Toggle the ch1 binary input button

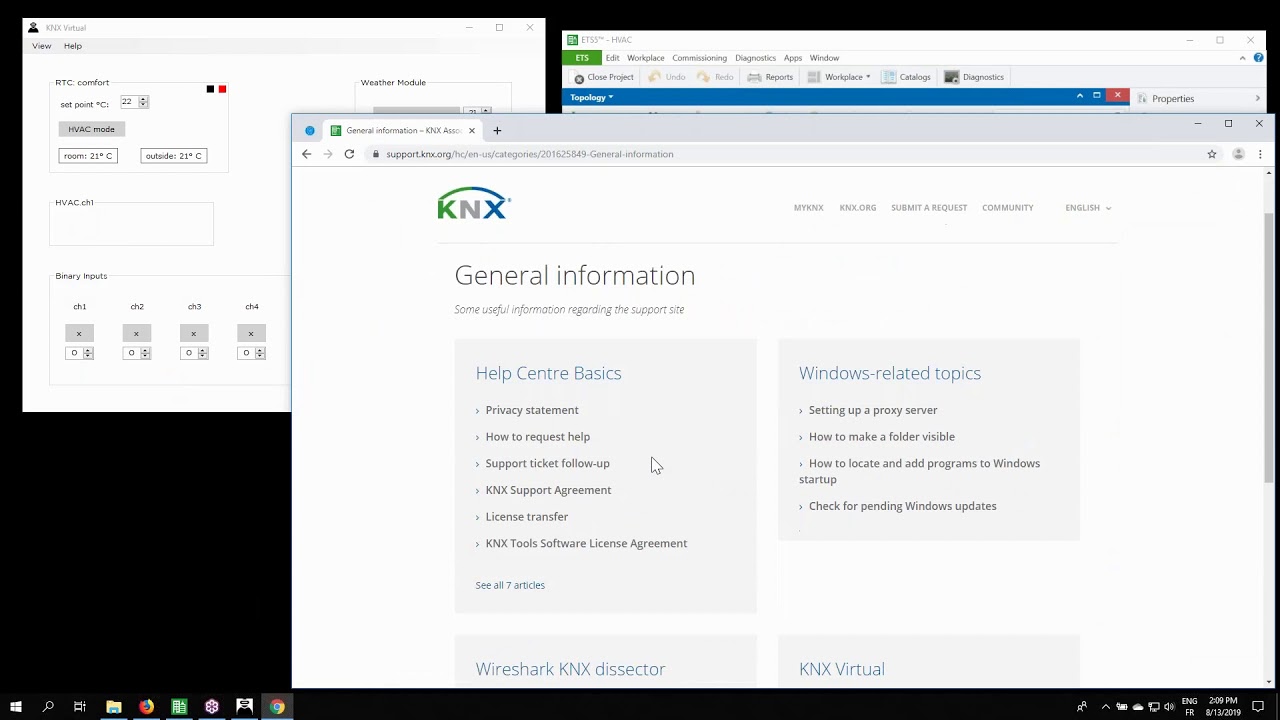coord(79,333)
